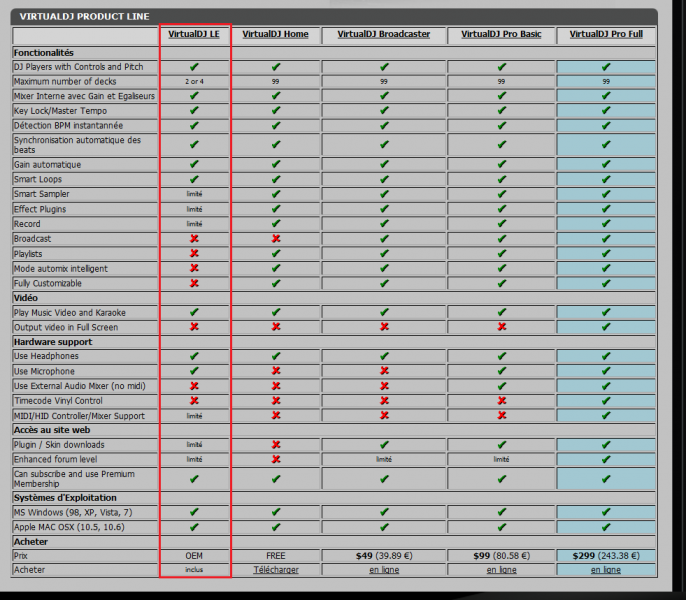Click the 'VIRTUALDJ PRODUCT LINE' title bar

(334, 17)
